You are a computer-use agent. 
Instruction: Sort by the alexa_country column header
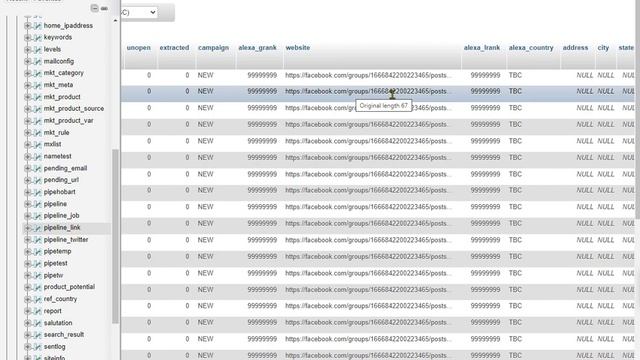531,48
